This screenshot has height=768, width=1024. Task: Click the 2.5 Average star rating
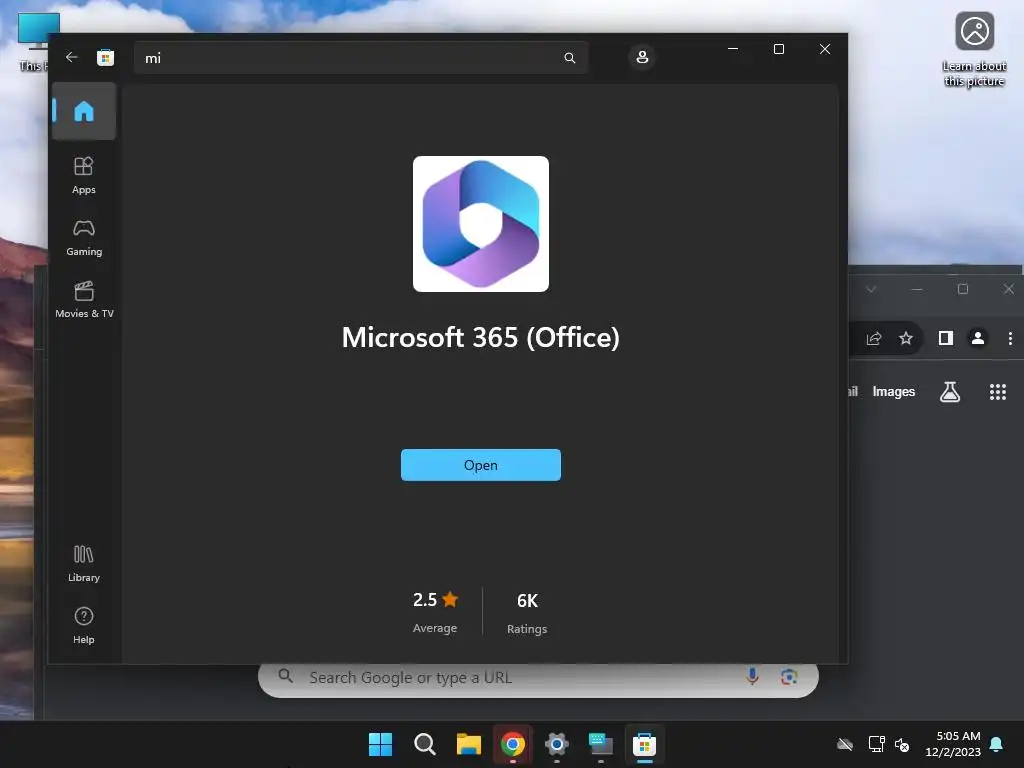435,612
